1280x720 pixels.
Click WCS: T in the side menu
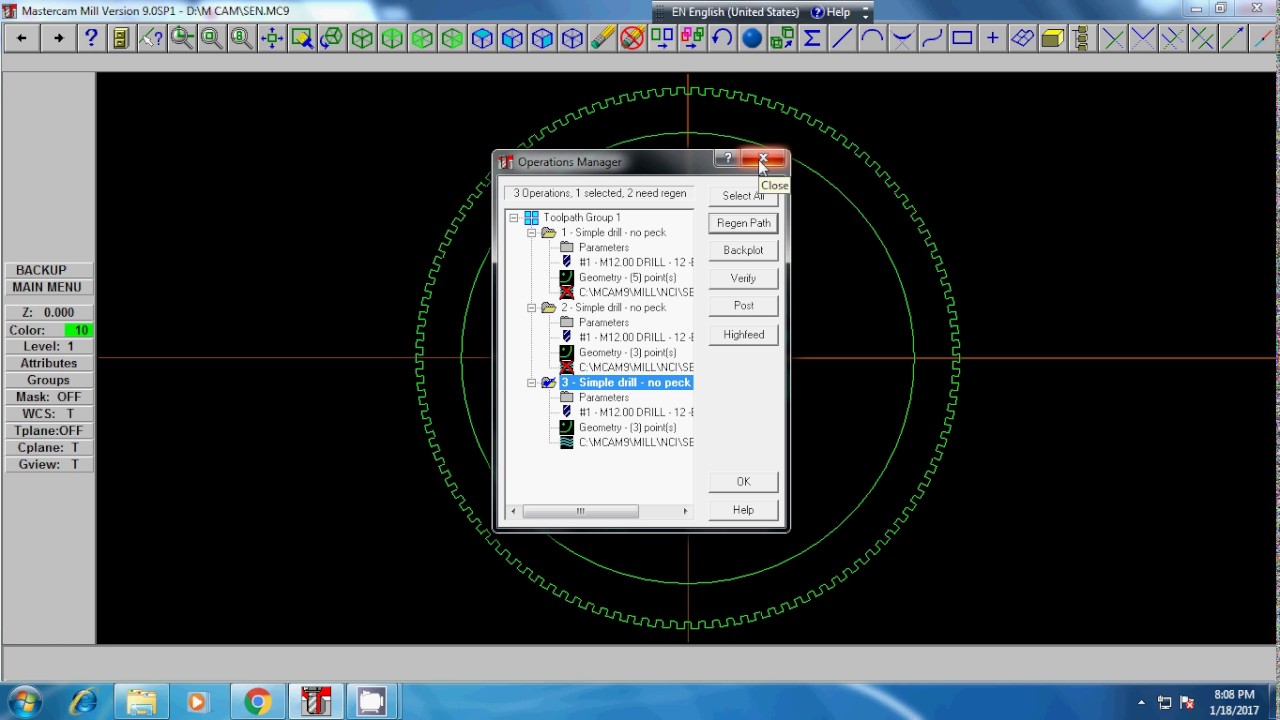[x=48, y=414]
